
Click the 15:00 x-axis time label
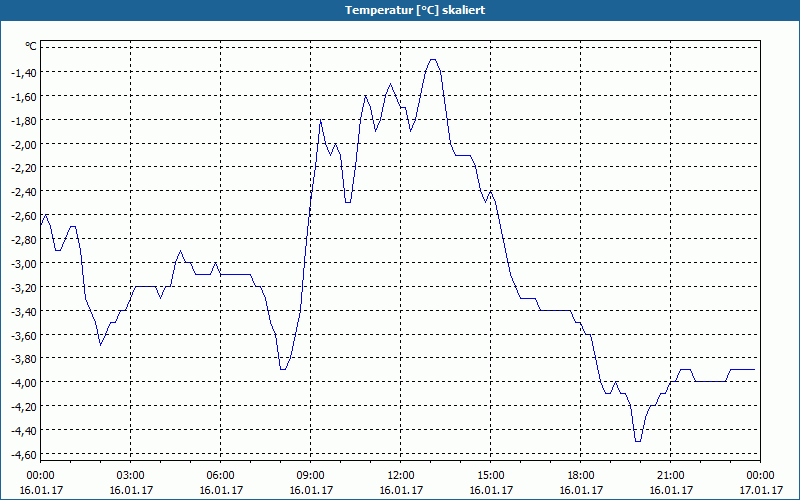[491, 476]
